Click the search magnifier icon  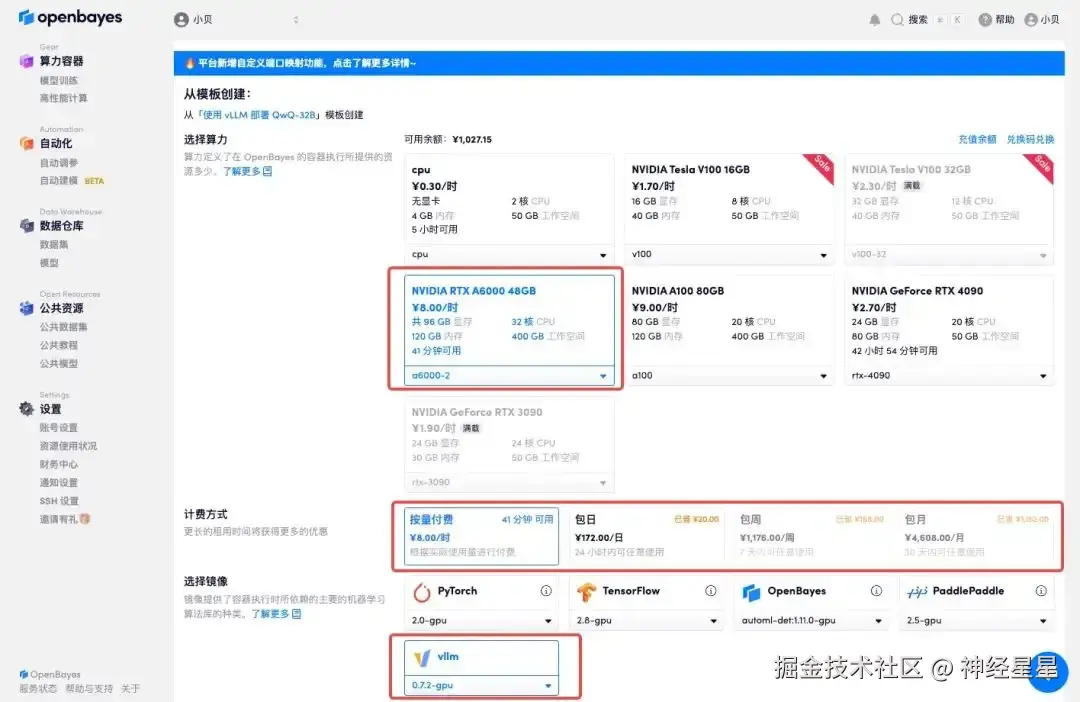click(897, 20)
